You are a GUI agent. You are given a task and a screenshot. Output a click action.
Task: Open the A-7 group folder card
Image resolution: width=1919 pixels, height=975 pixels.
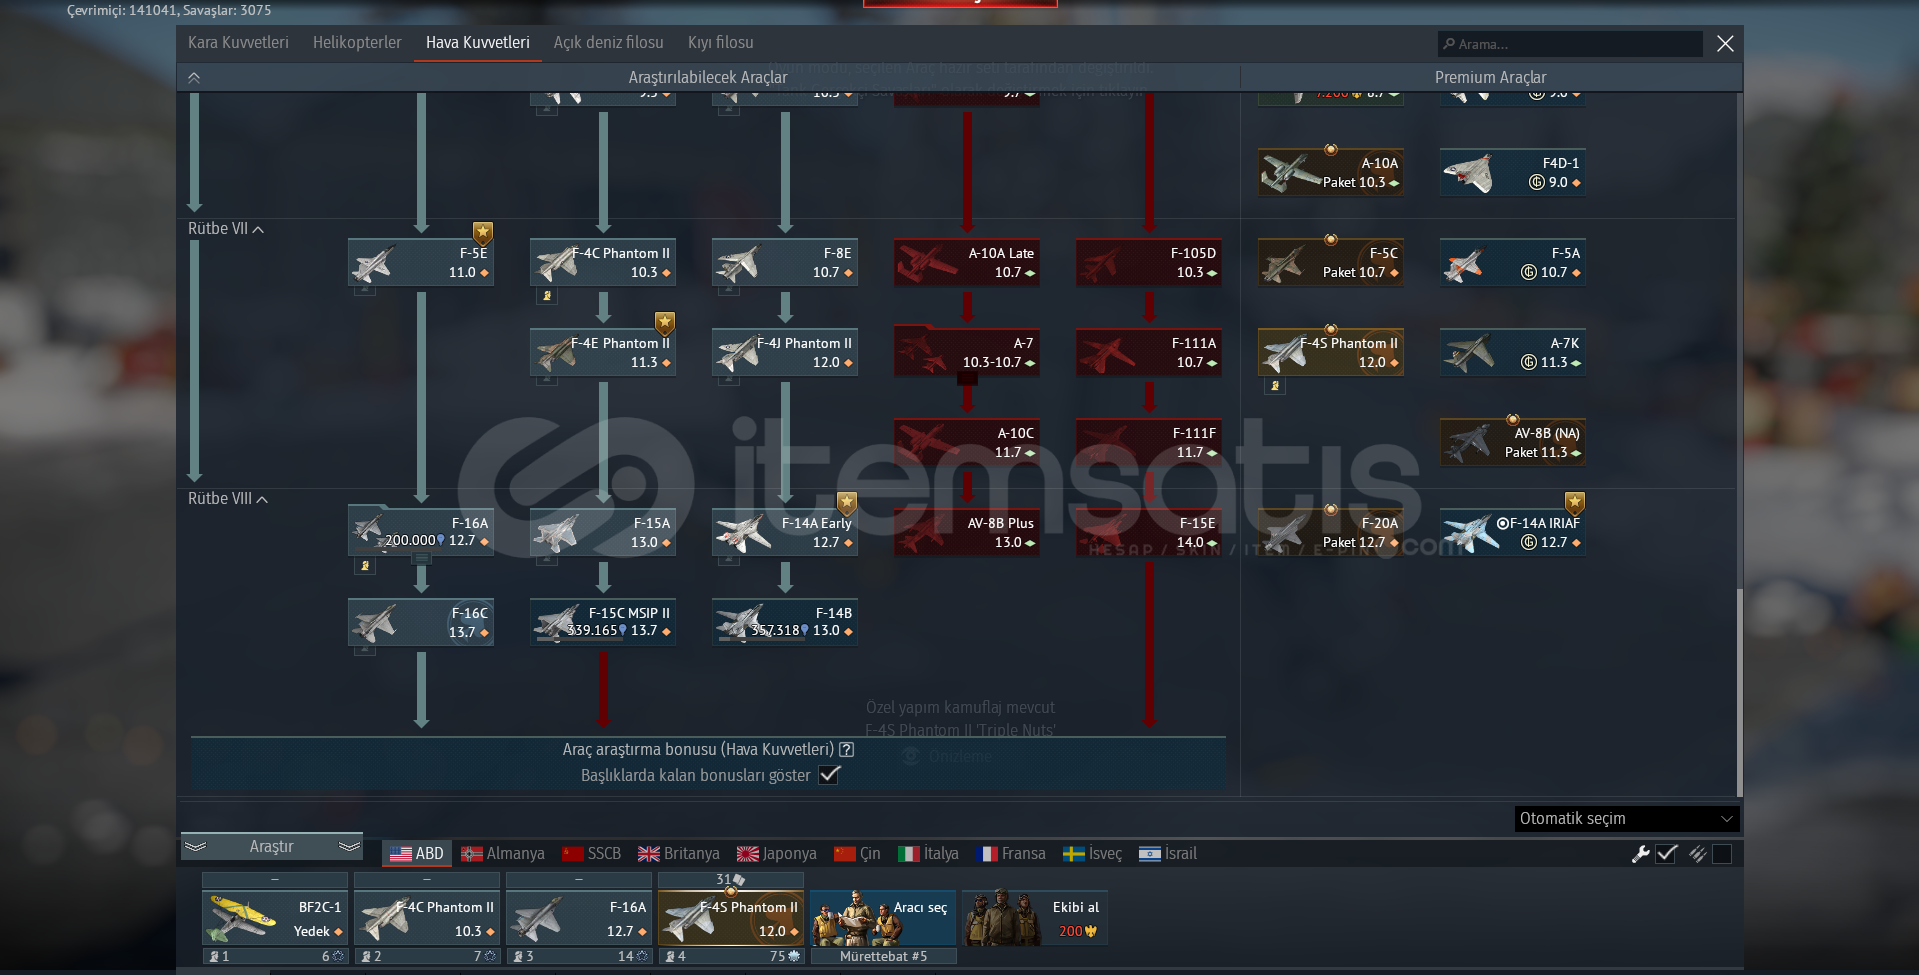967,352
